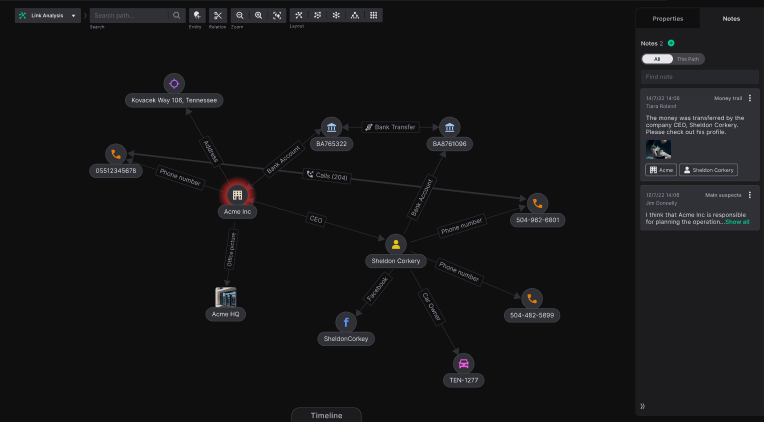Open the Timeline panel
764x422 pixels.
(x=326, y=415)
